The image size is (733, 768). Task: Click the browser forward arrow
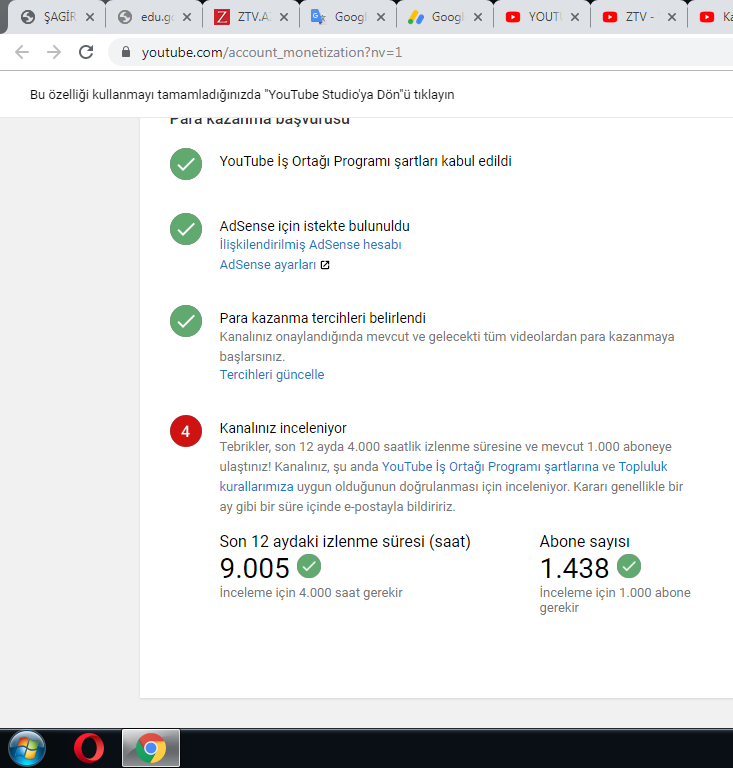[54, 52]
